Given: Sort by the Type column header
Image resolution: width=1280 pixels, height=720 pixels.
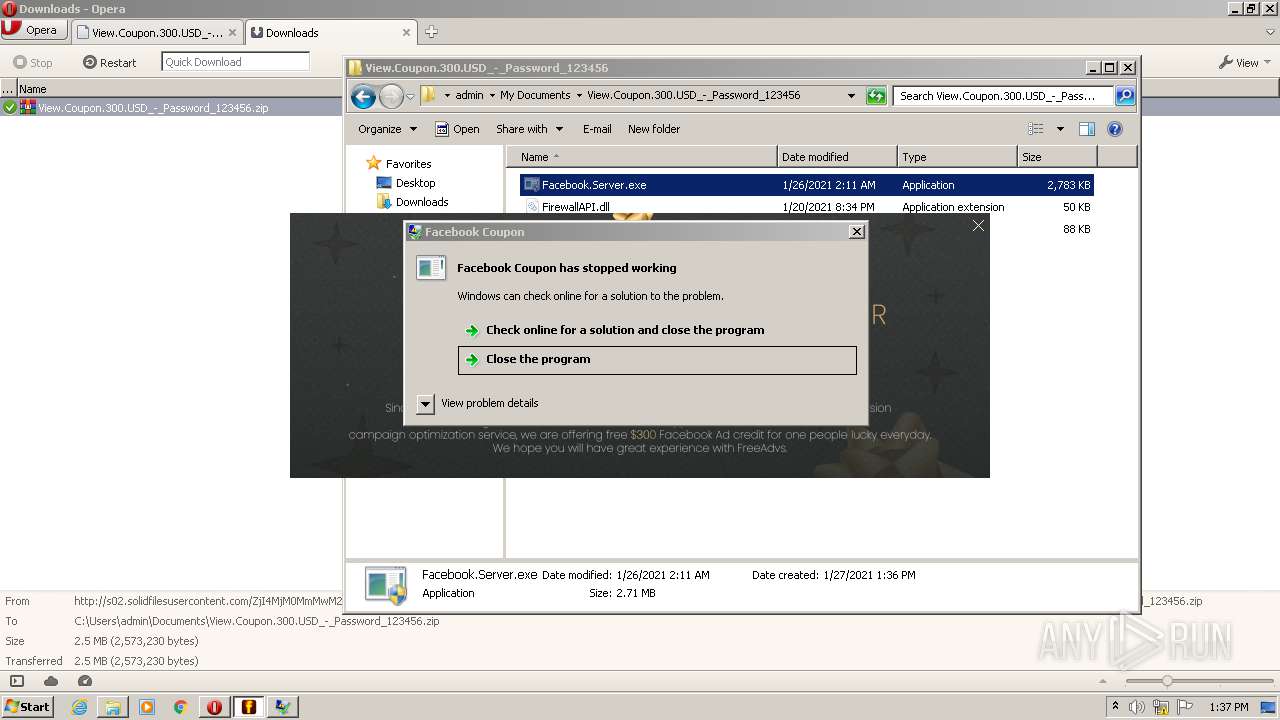Looking at the screenshot, I should click(x=957, y=157).
